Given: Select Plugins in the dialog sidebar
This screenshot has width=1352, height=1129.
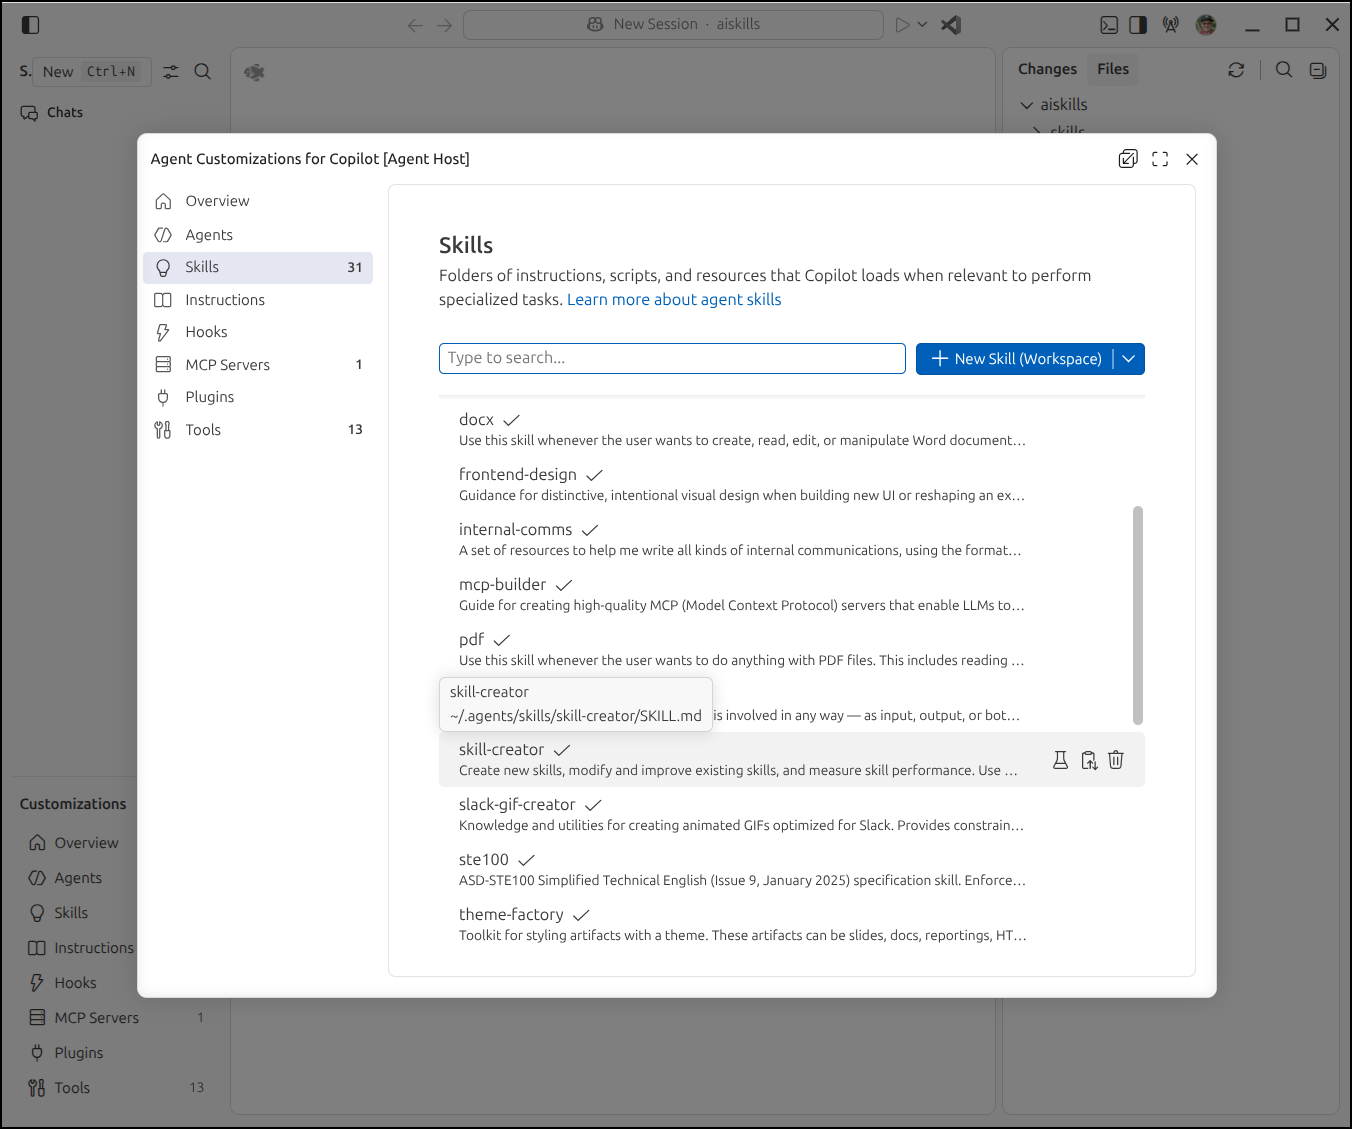Looking at the screenshot, I should point(258,397).
